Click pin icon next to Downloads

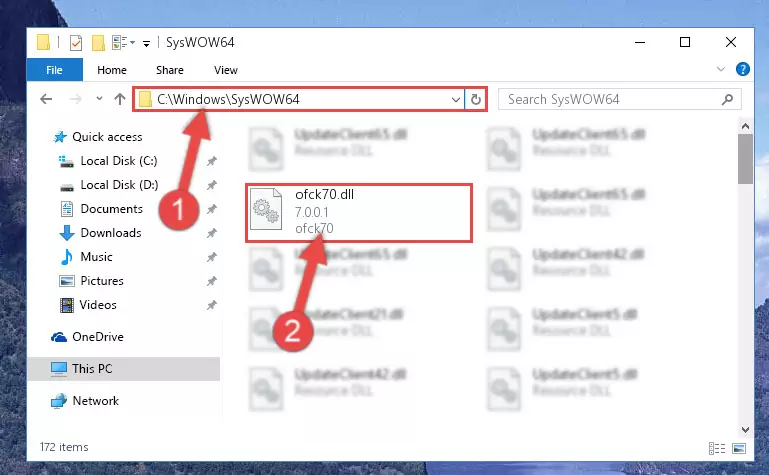(x=211, y=233)
